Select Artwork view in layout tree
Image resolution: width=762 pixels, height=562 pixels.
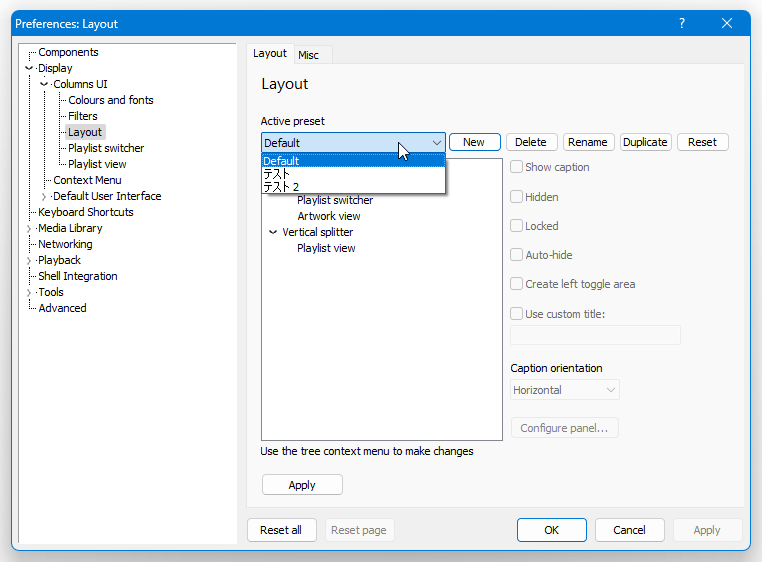329,216
